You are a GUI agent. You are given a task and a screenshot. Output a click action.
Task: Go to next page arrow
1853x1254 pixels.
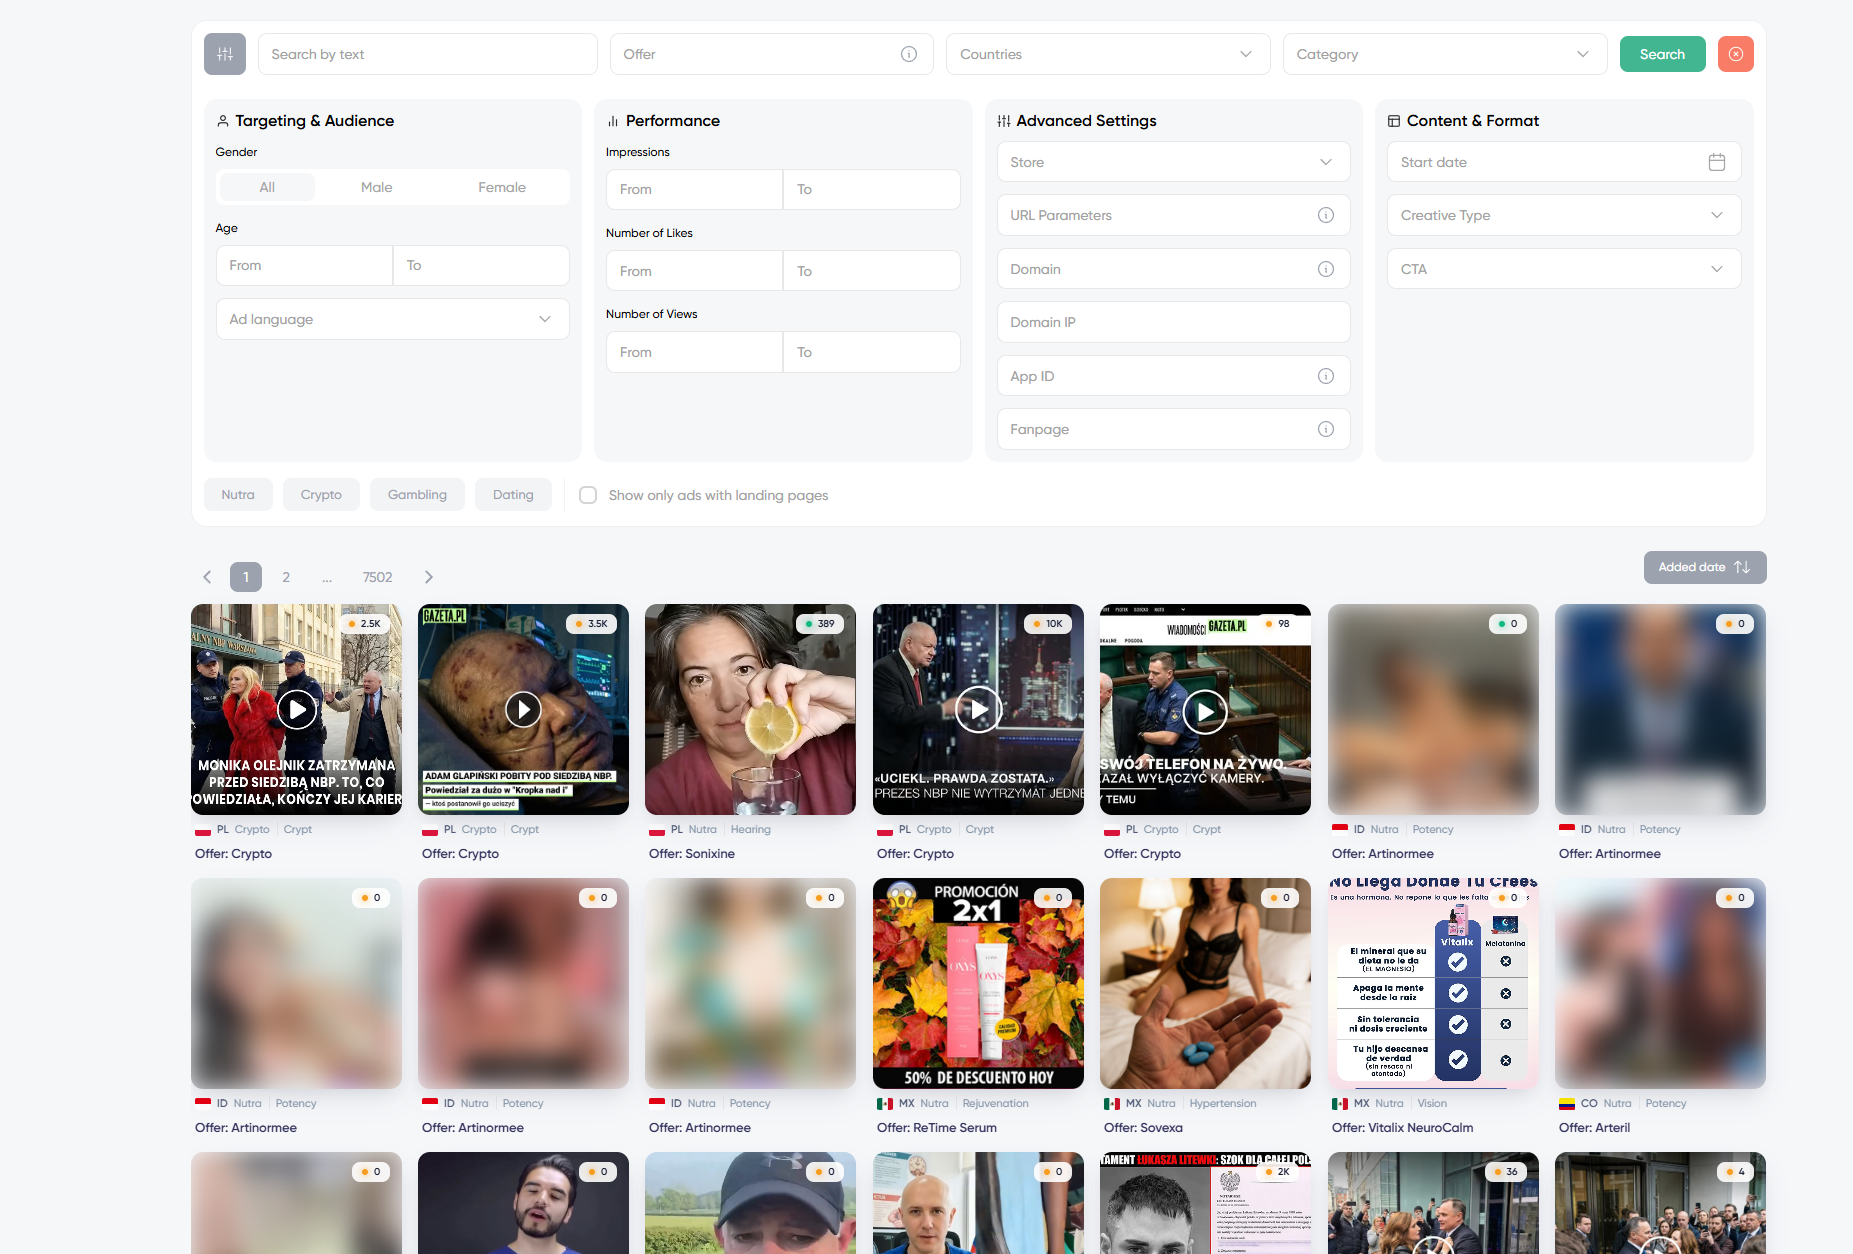(429, 577)
